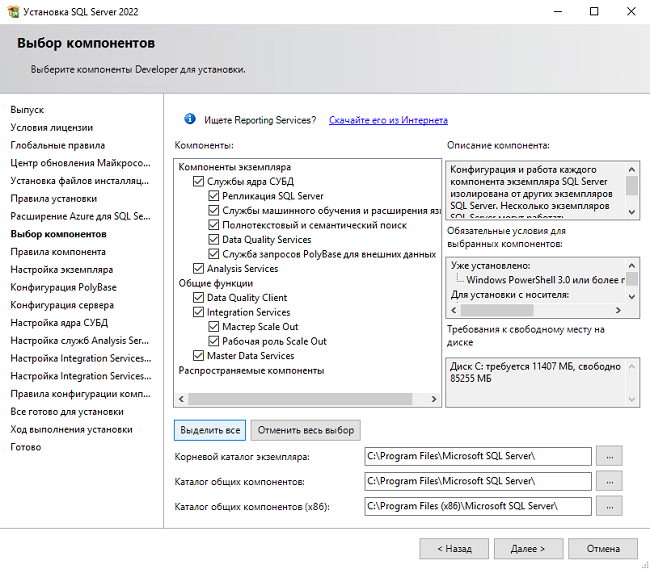Viewport: 650px width, 569px height.
Task: Select Настройка служб Analysis Services step
Action: (80, 341)
